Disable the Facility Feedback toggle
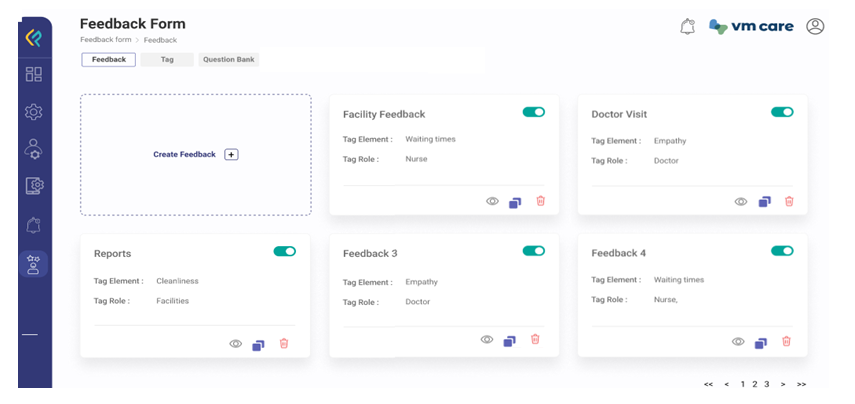Screen dimensions: 855x404 pos(534,112)
